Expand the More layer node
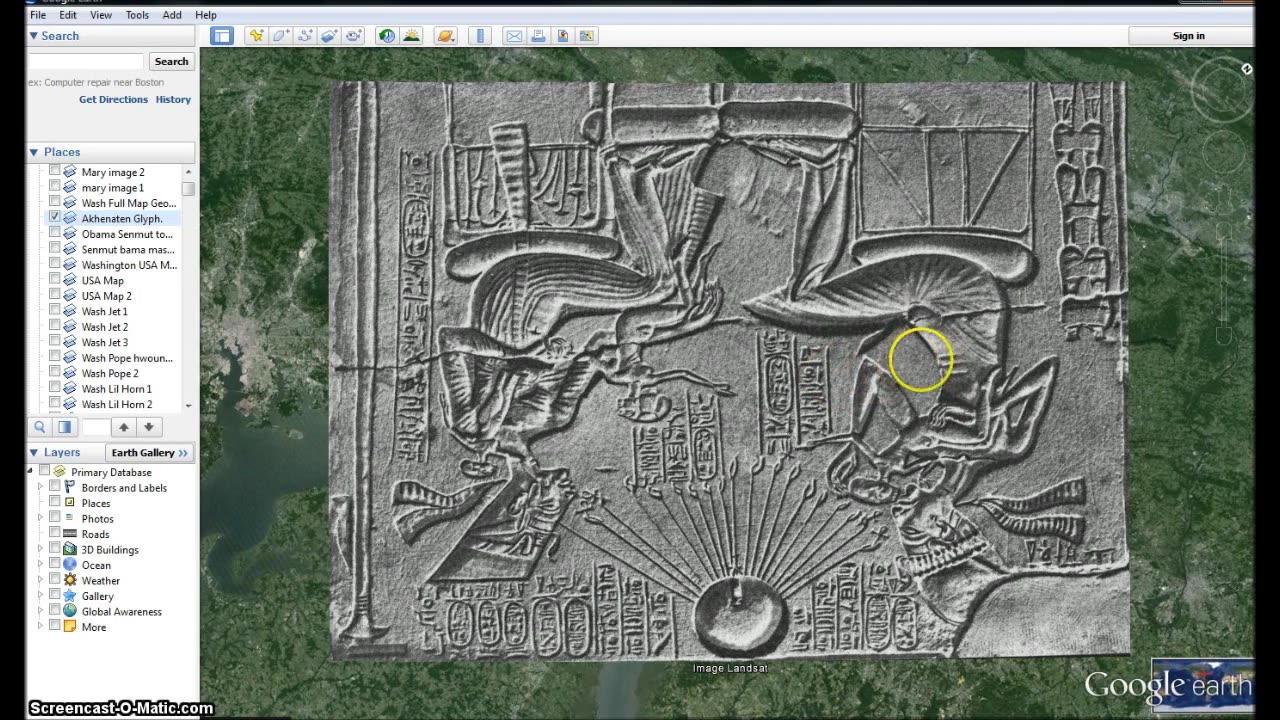Viewport: 1280px width, 720px height. coord(41,627)
